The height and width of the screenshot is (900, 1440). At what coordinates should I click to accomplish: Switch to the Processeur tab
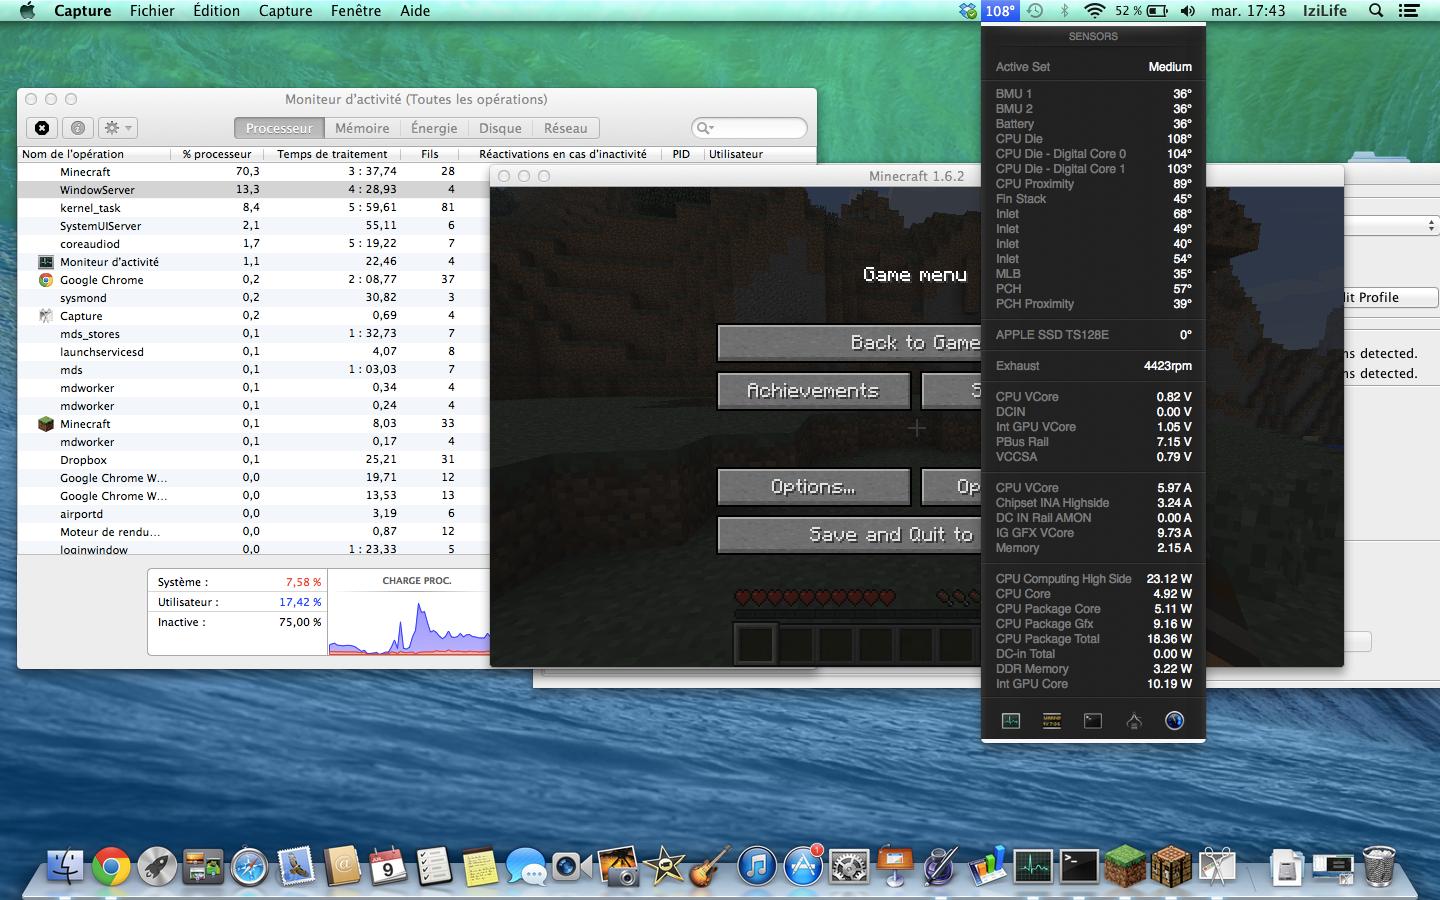[x=279, y=128]
